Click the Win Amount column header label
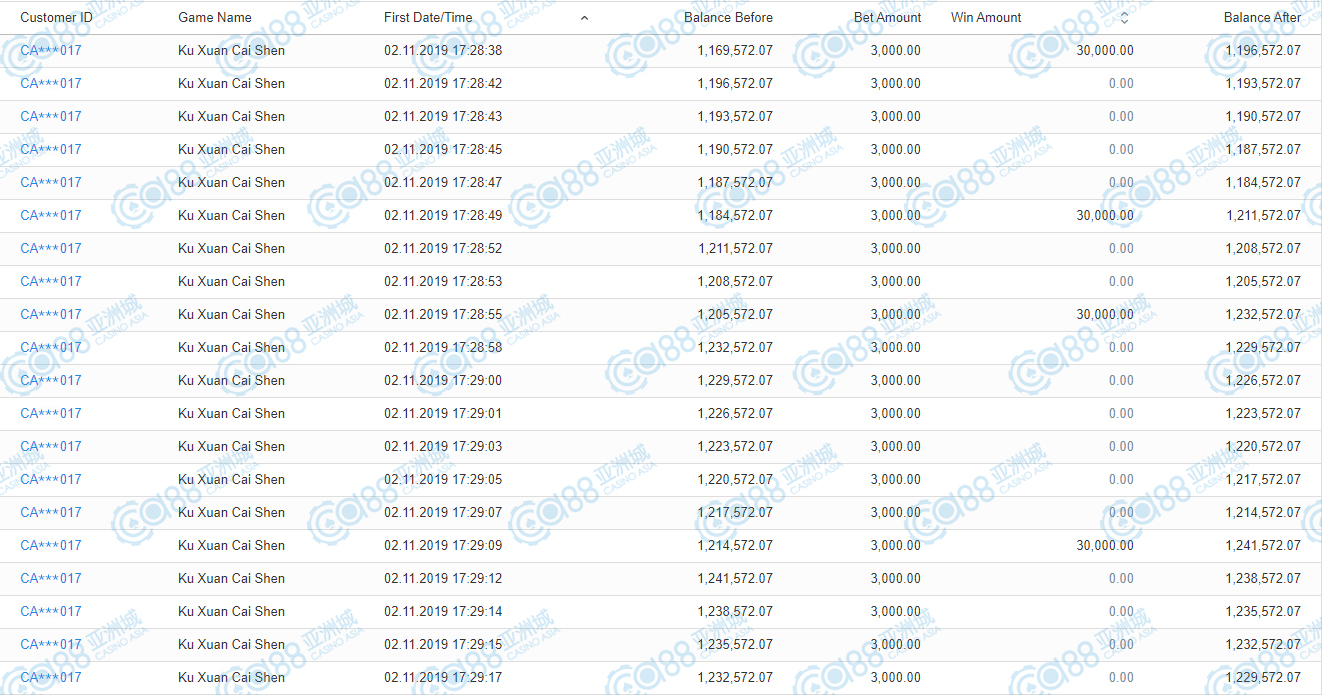This screenshot has height=695, width=1322. pyautogui.click(x=986, y=18)
